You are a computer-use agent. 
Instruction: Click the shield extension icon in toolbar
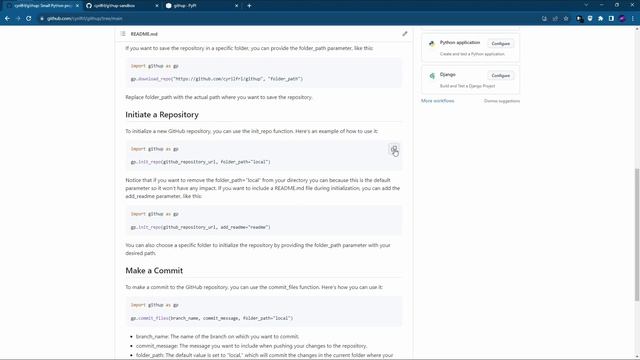point(590,18)
